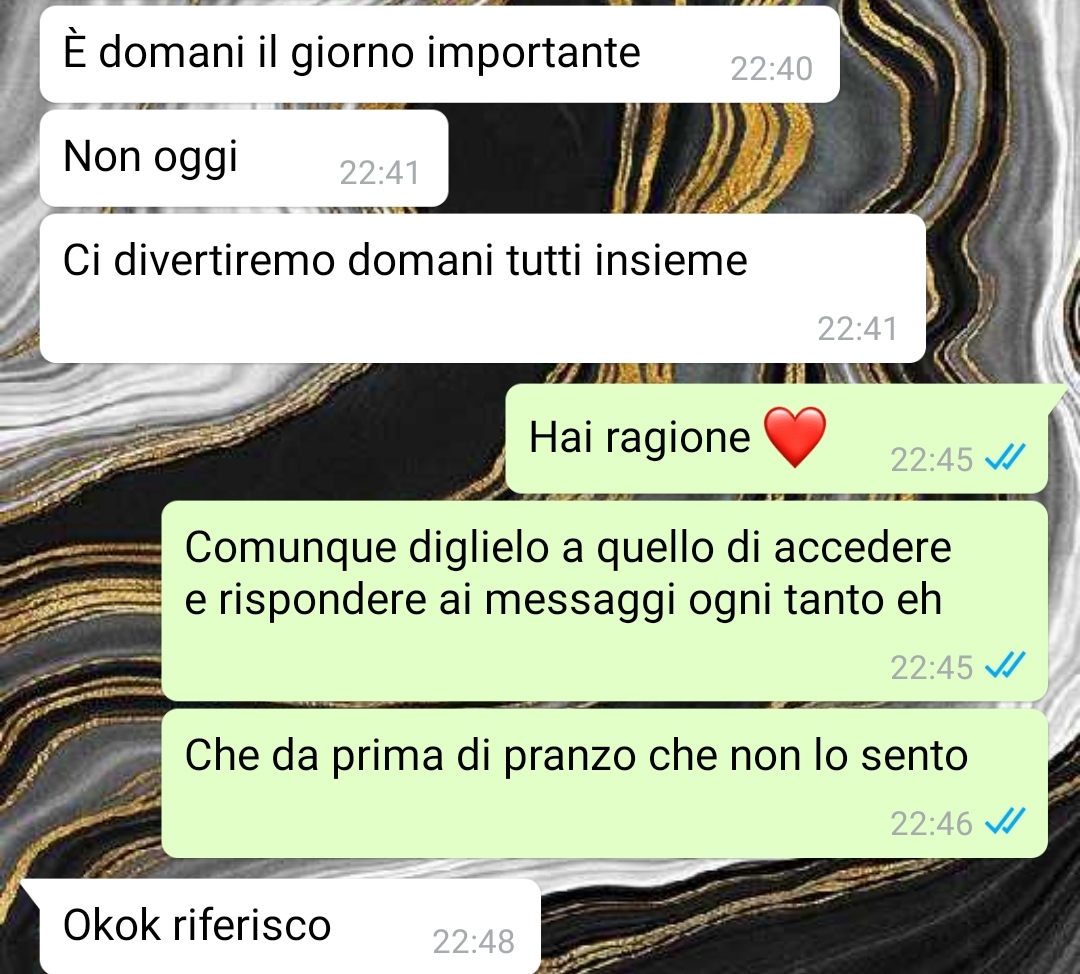
Task: Select message 'Comunque diglielo a quello di accedere'
Action: [604, 601]
